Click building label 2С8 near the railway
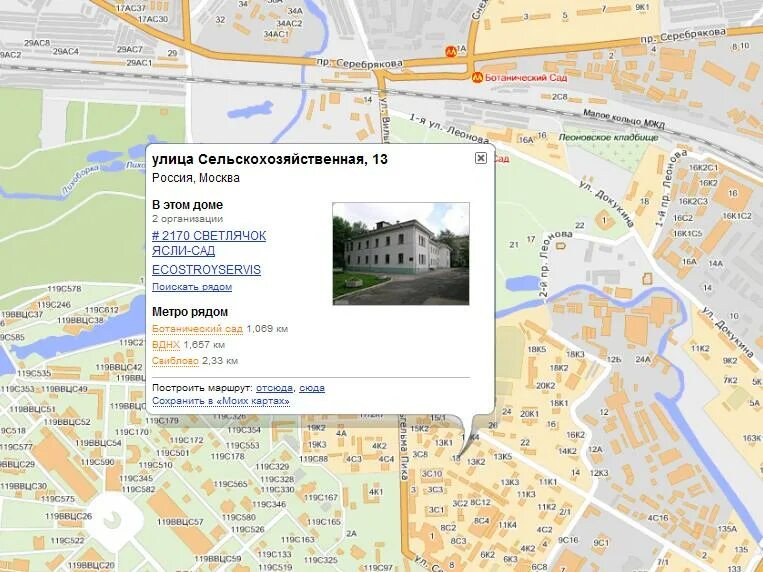Screen dimensions: 763x572 (560, 97)
